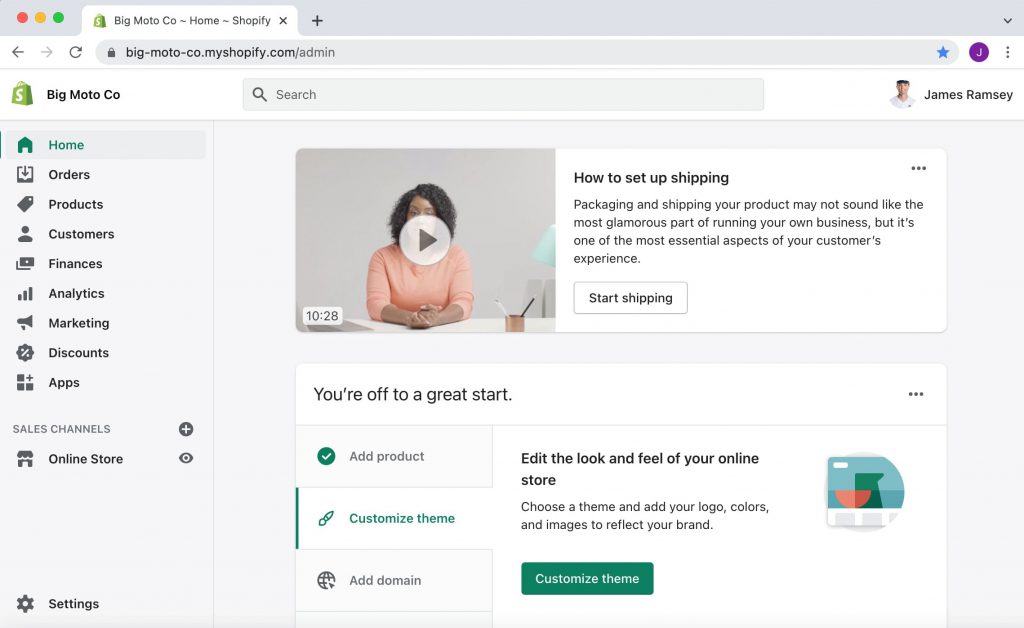Select the Add domain step
The image size is (1024, 628).
394,580
